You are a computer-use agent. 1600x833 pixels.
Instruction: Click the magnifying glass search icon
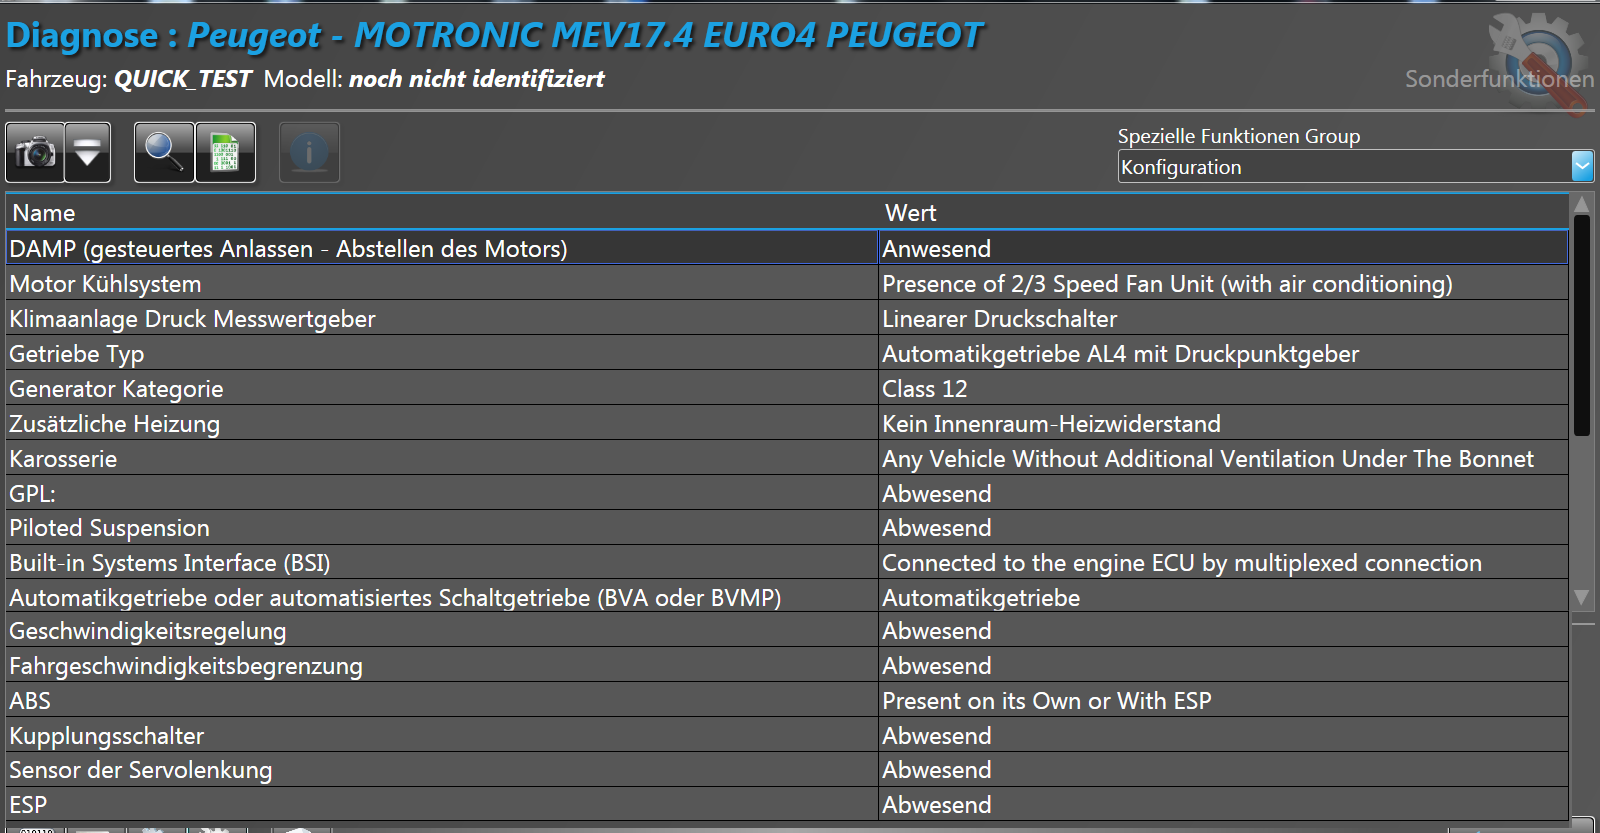coord(164,153)
